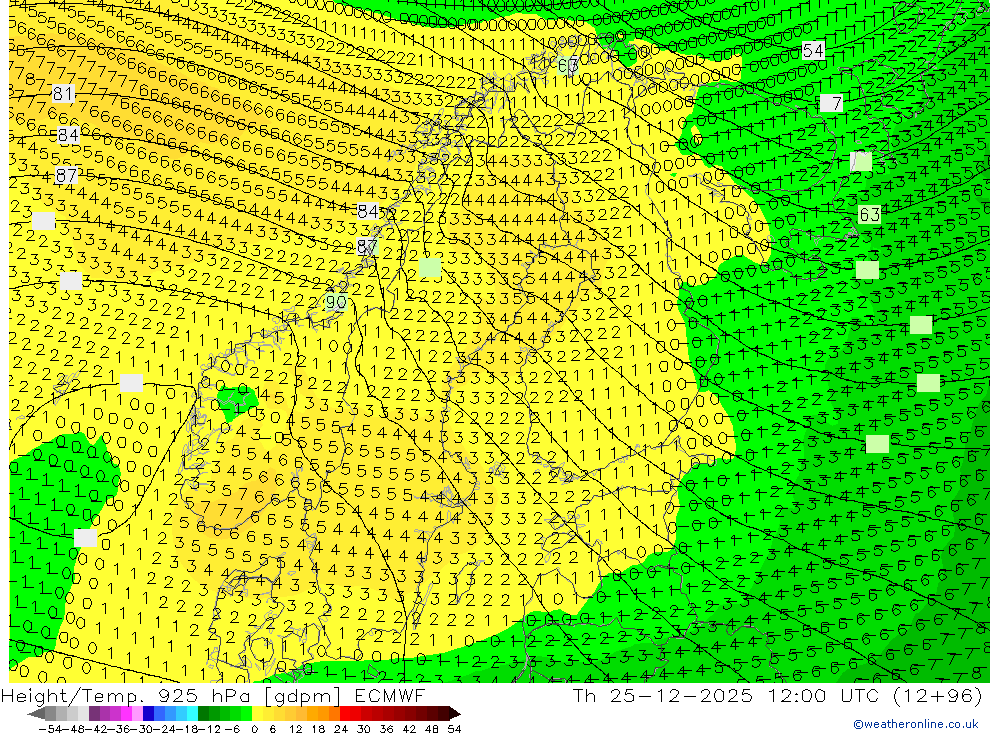This screenshot has height=733, width=1000.
Task: Click the -6 value on the legend scale
Action: pos(232,729)
